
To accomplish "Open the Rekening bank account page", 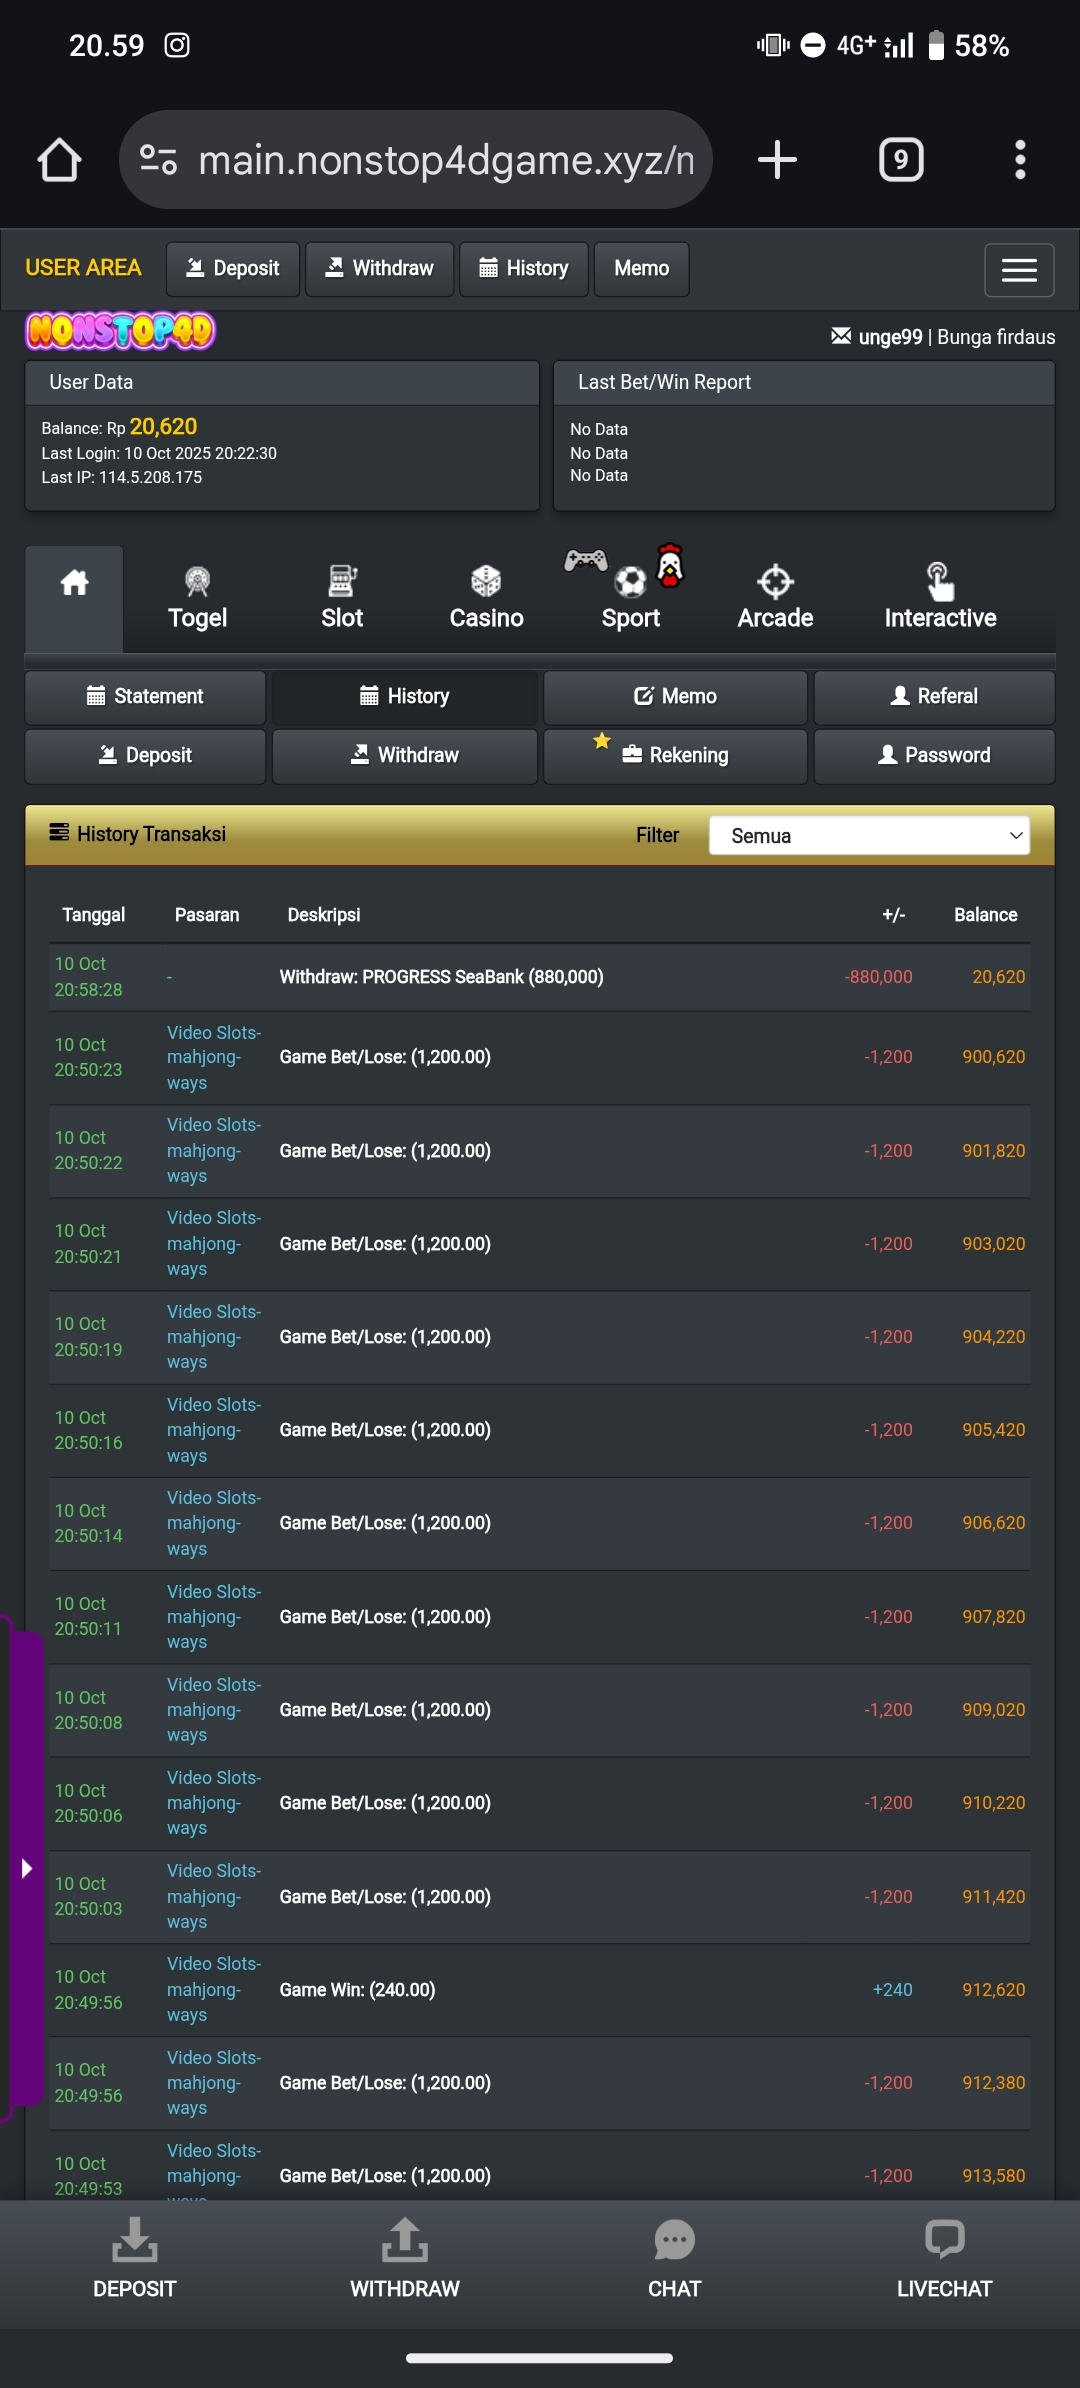I will (675, 755).
